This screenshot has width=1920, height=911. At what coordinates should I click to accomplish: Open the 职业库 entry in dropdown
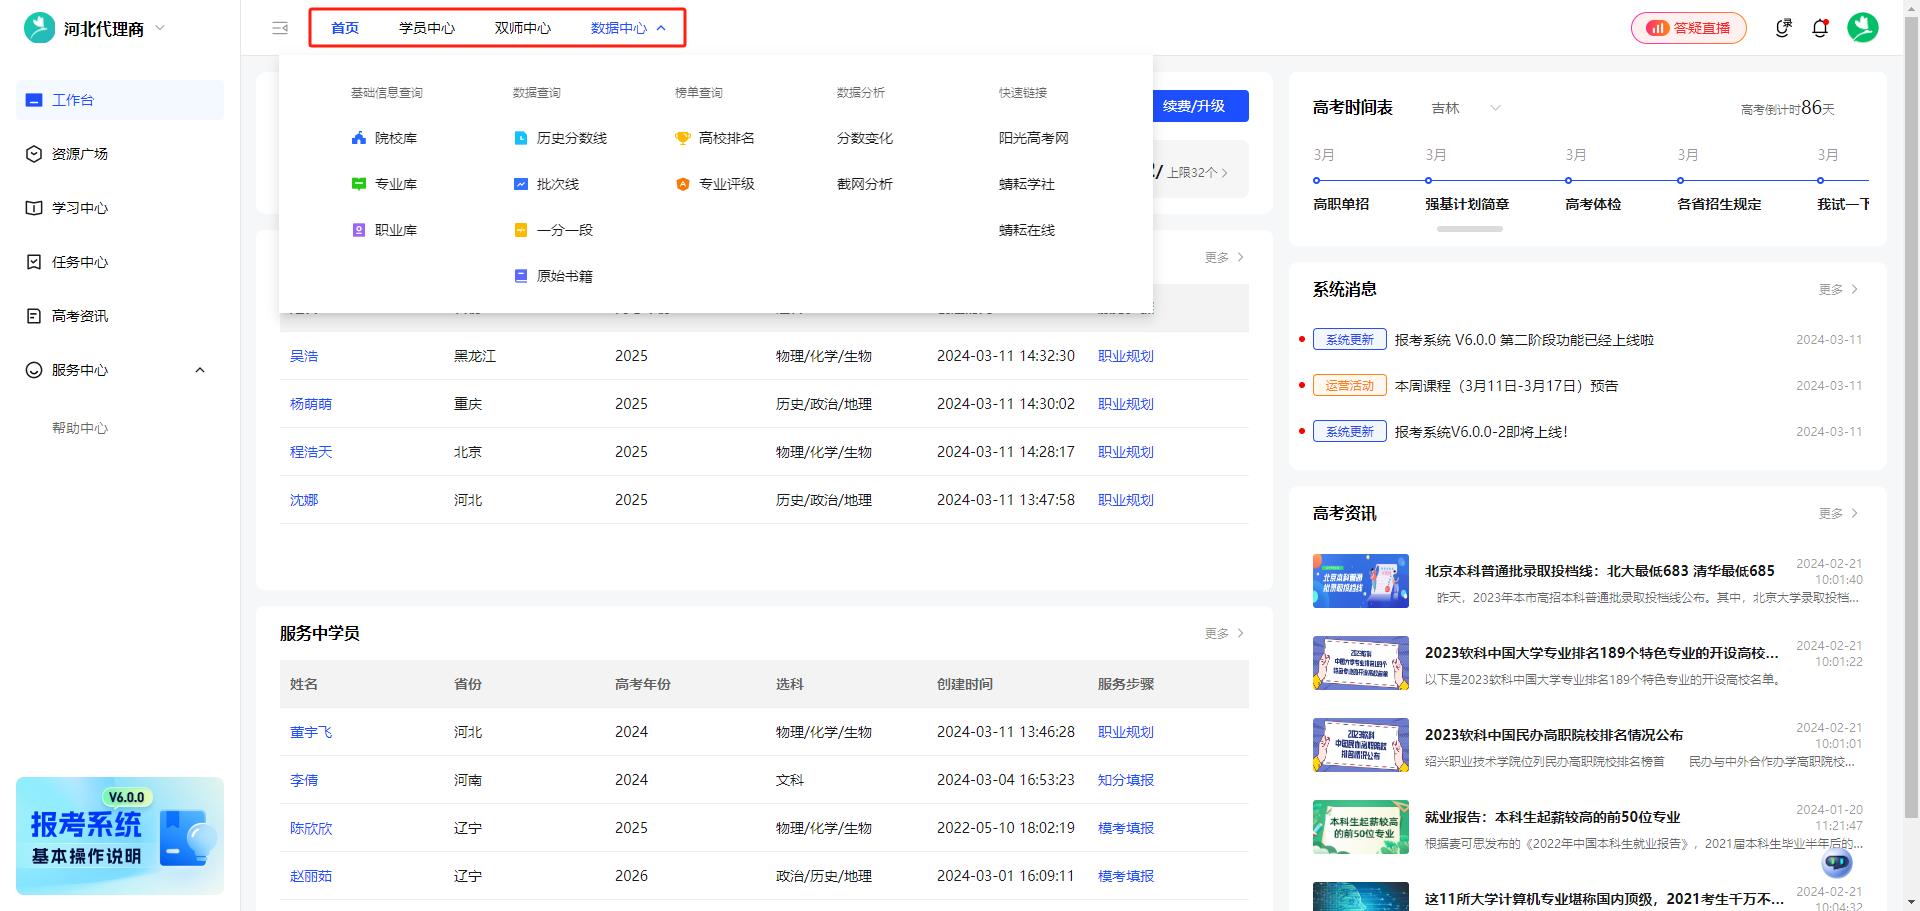click(384, 230)
